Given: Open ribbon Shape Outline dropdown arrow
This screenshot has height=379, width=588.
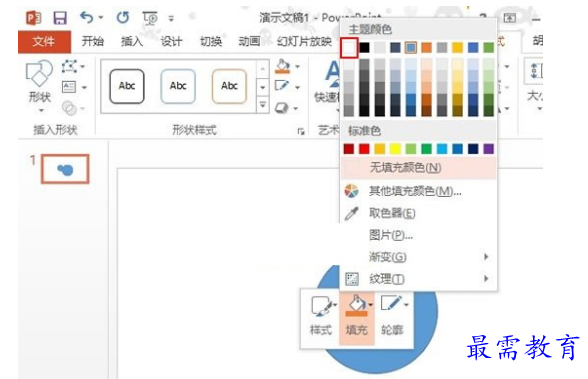Looking at the screenshot, I should (297, 87).
